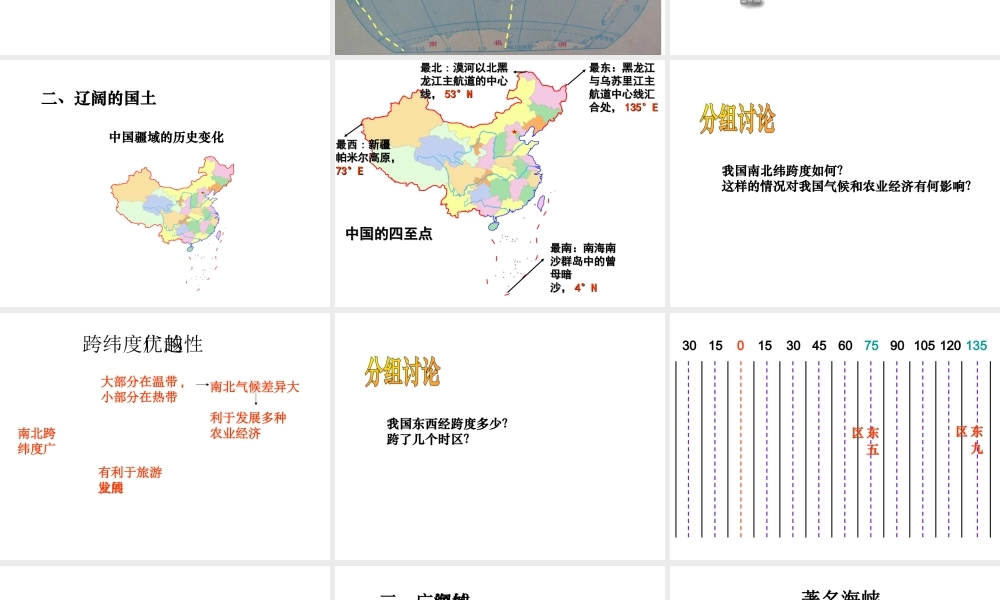1000x600 pixels.
Task: Select the 最西 label mentioning 帕米尔高原 73°E
Action: (365, 157)
